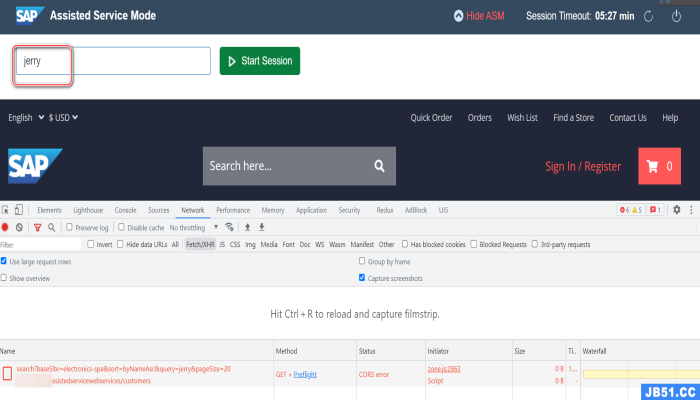Screen dimensions: 700x400
Task: Click the search magnifier in Search here box
Action: [x=379, y=166]
